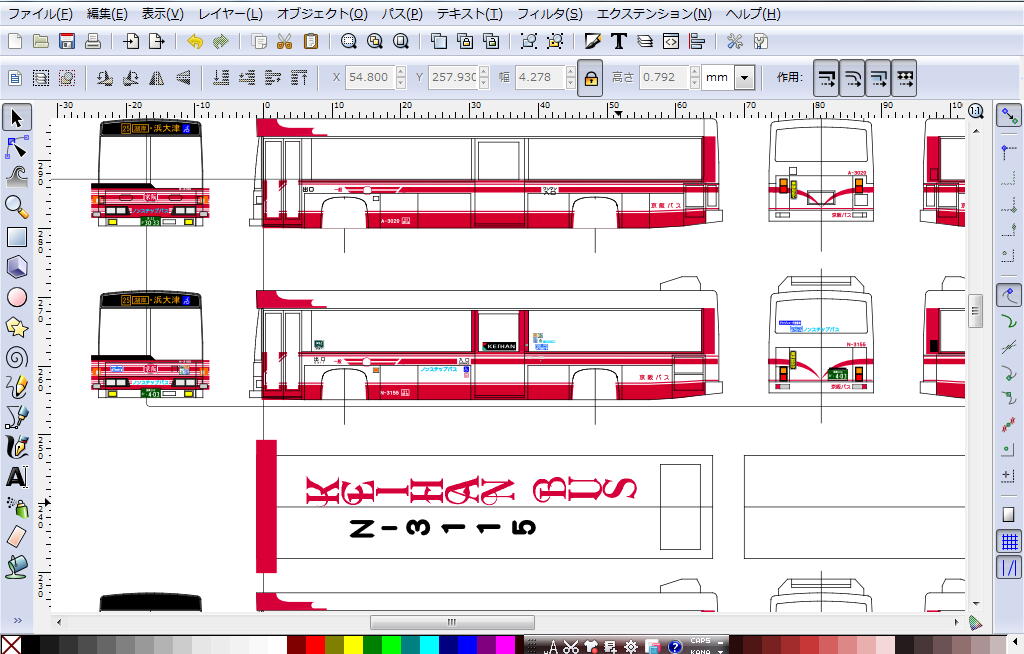Select the Calligraphy tool
1024x654 pixels.
pyautogui.click(x=16, y=446)
